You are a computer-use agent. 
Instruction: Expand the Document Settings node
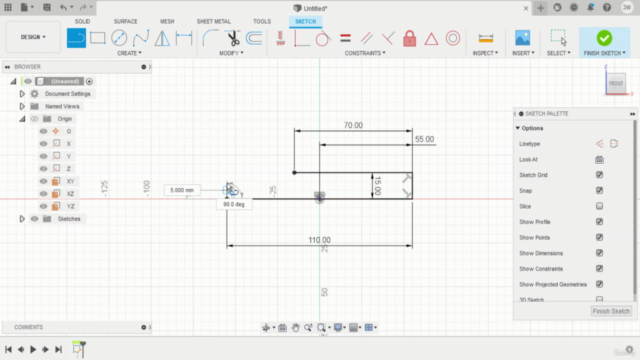(x=22, y=94)
